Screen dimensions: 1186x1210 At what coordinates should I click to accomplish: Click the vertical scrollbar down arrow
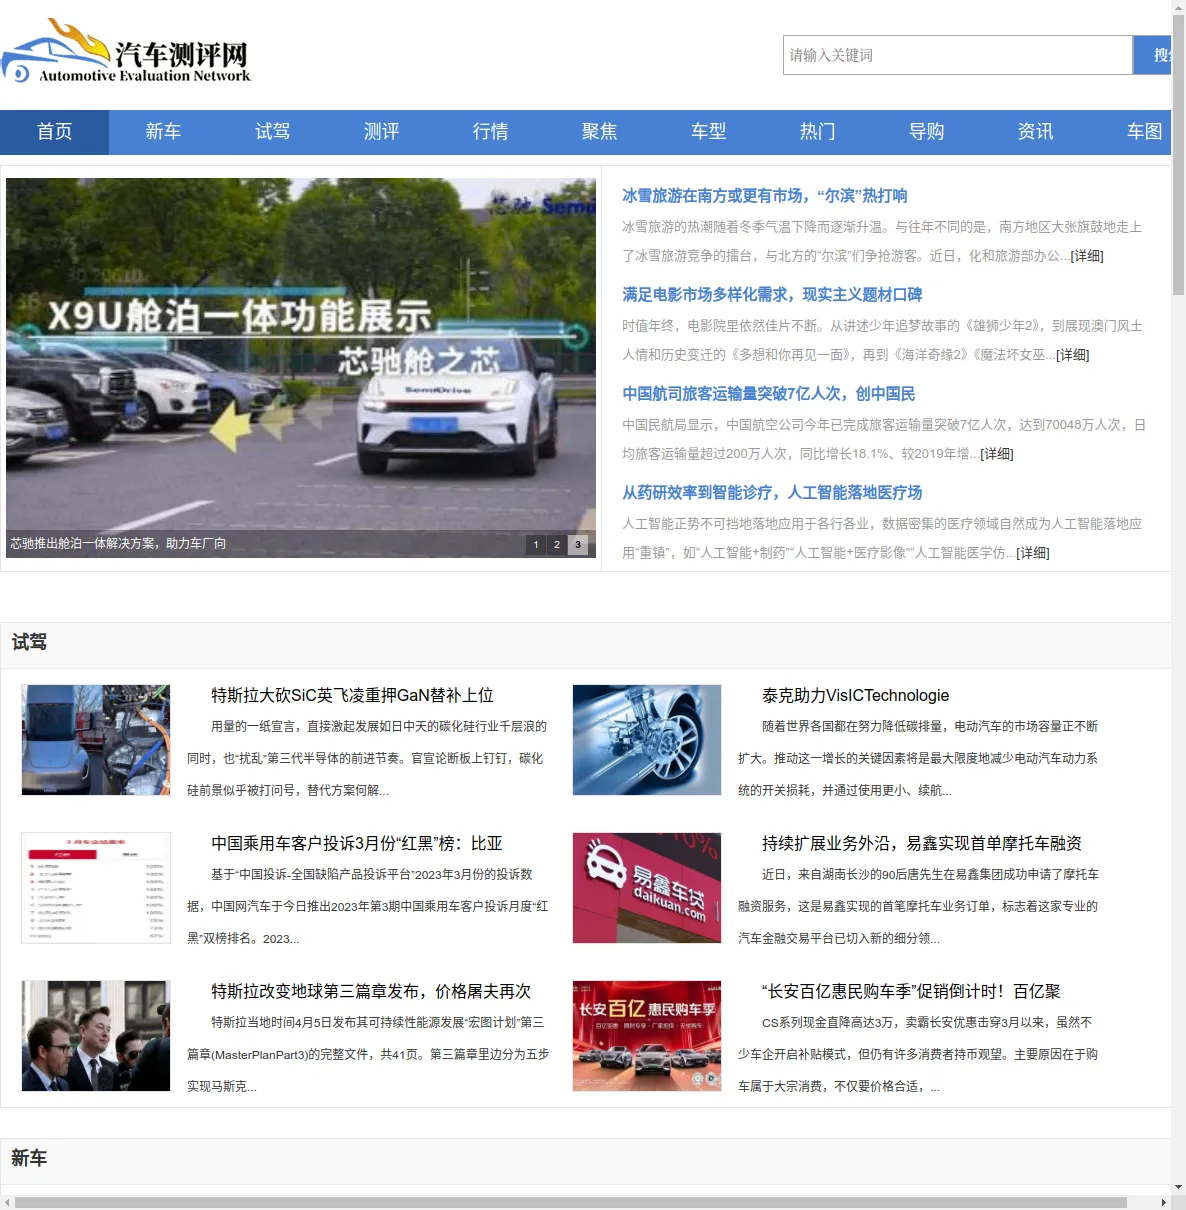tap(1178, 1187)
